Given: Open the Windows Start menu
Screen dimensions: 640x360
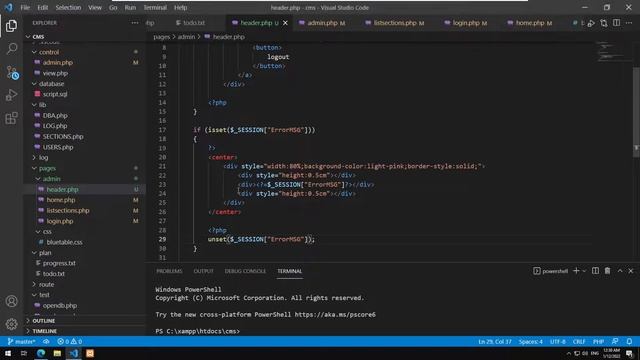Looking at the screenshot, I should [x=8, y=353].
